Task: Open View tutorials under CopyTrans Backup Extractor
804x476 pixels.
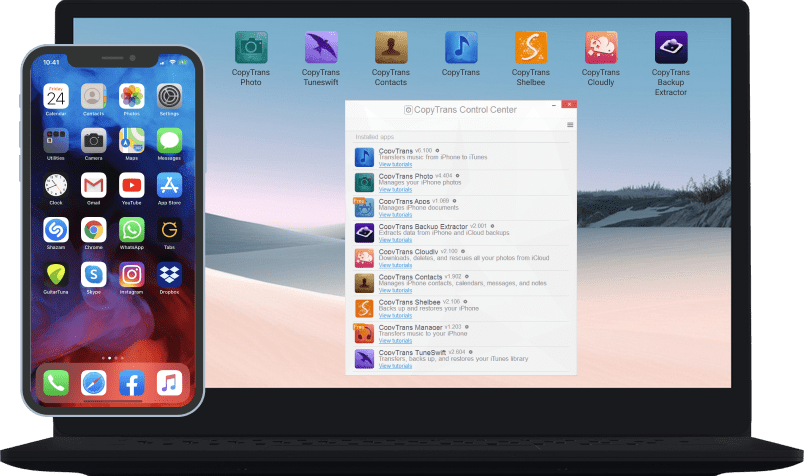Action: tap(395, 240)
